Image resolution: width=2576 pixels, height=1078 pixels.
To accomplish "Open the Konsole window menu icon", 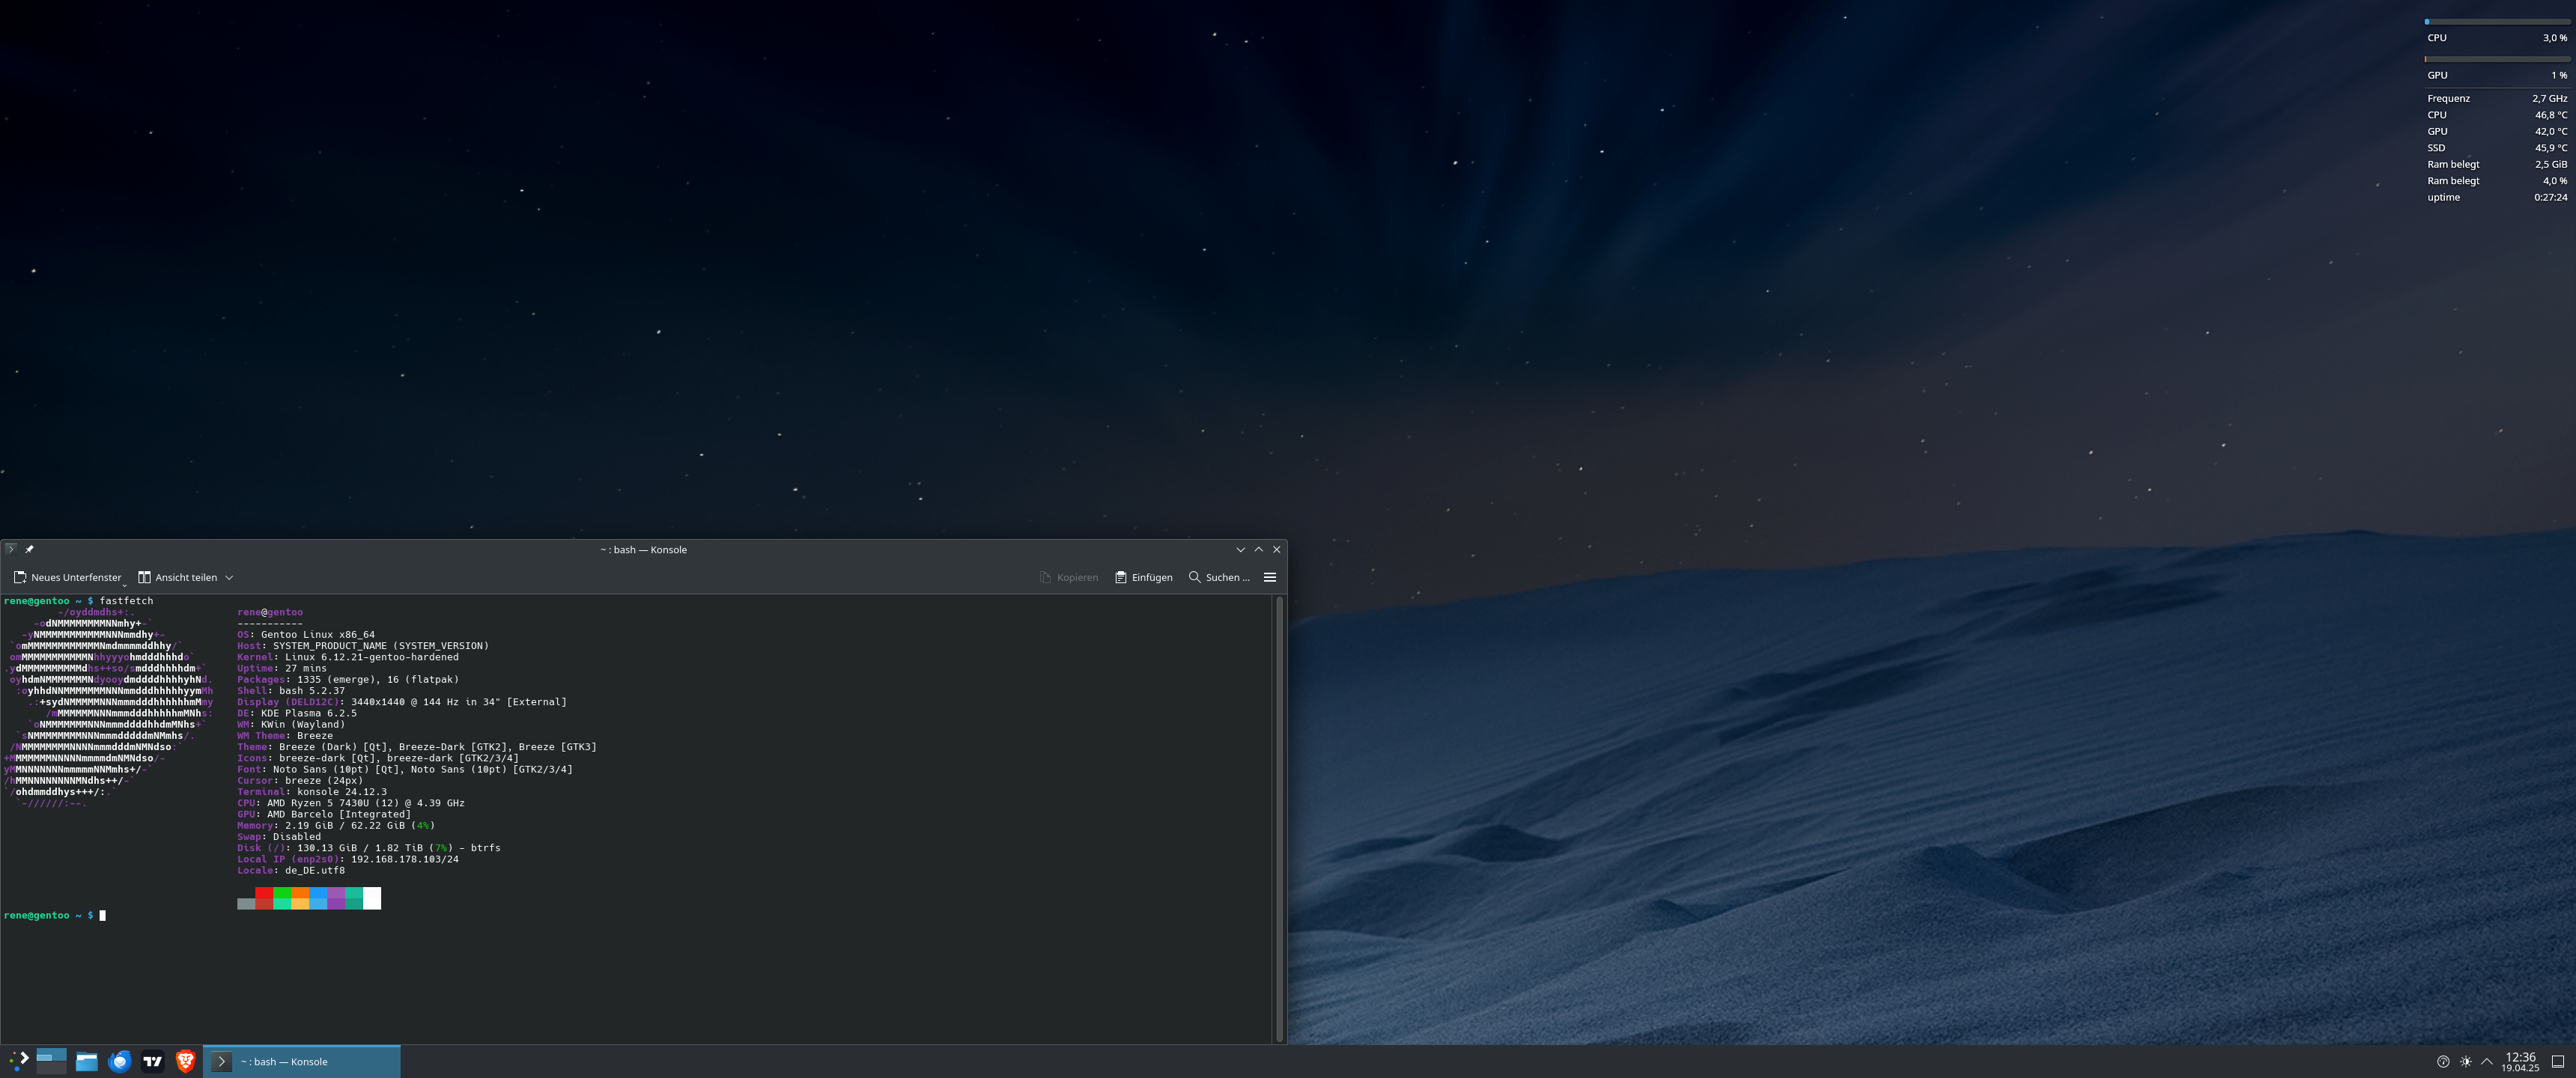I will click(x=10, y=549).
